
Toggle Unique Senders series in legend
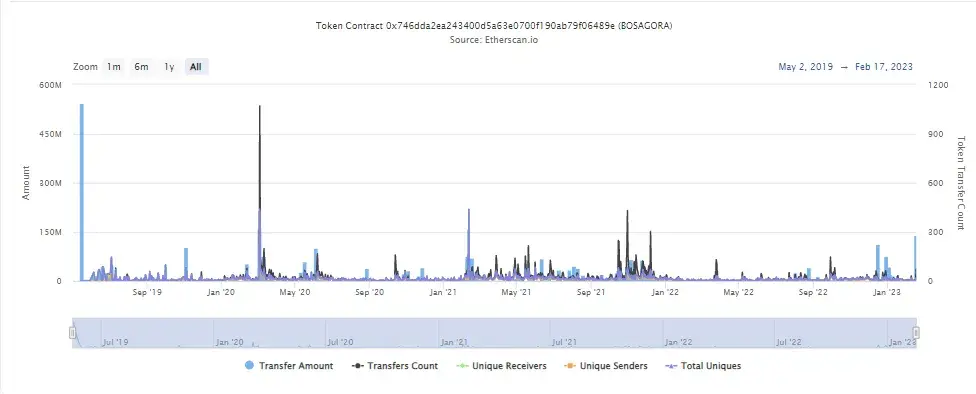[x=606, y=366]
